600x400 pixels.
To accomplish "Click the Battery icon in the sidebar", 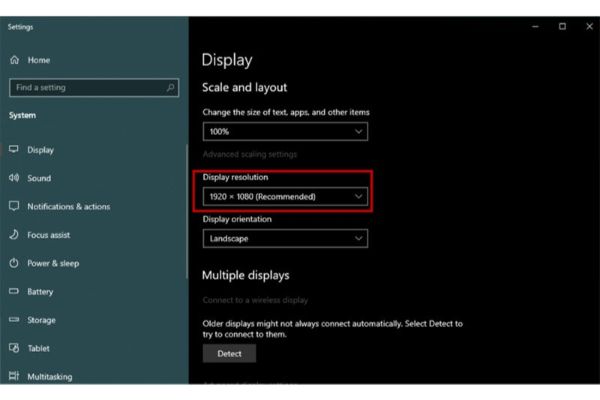I will [14, 291].
